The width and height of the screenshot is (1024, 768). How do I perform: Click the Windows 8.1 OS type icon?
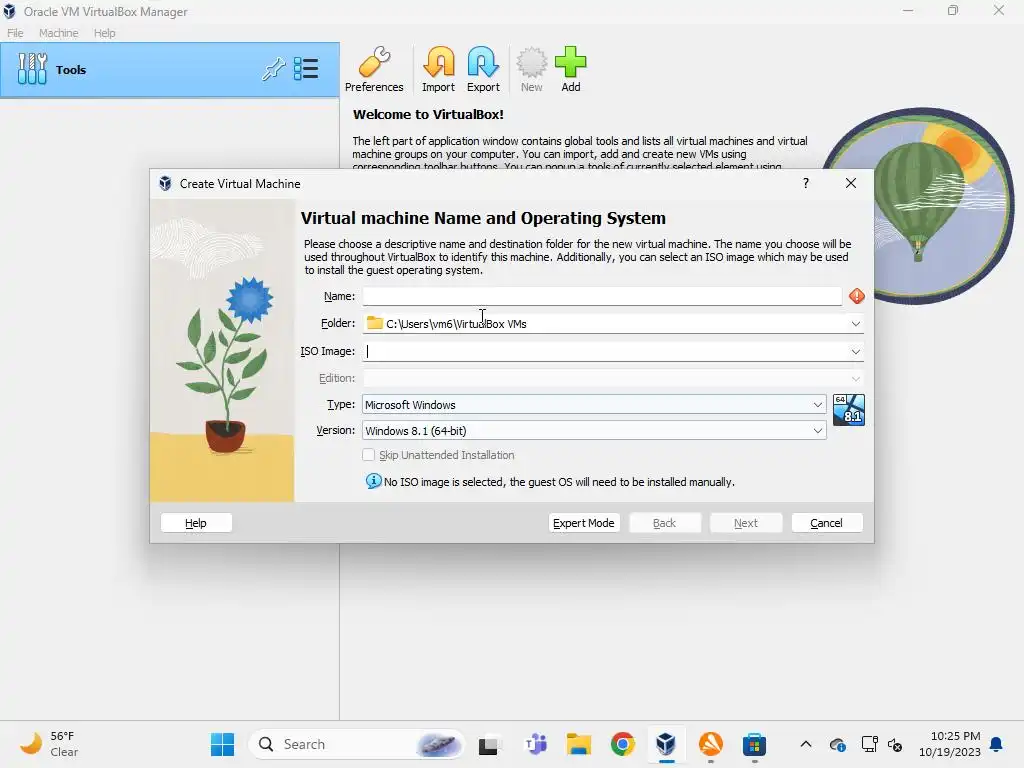(x=849, y=410)
